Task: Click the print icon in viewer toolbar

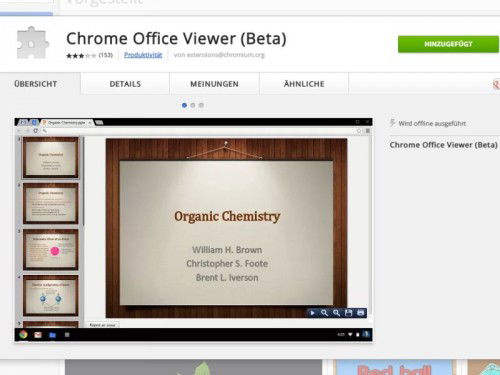Action: pyautogui.click(x=361, y=313)
